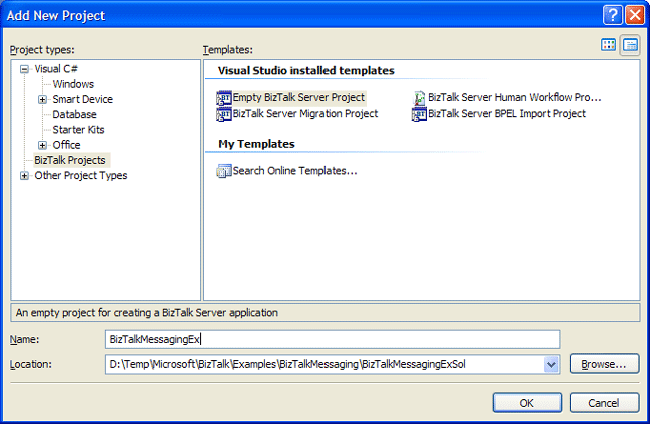
Task: Expand the Smart Device node
Action: 42,99
